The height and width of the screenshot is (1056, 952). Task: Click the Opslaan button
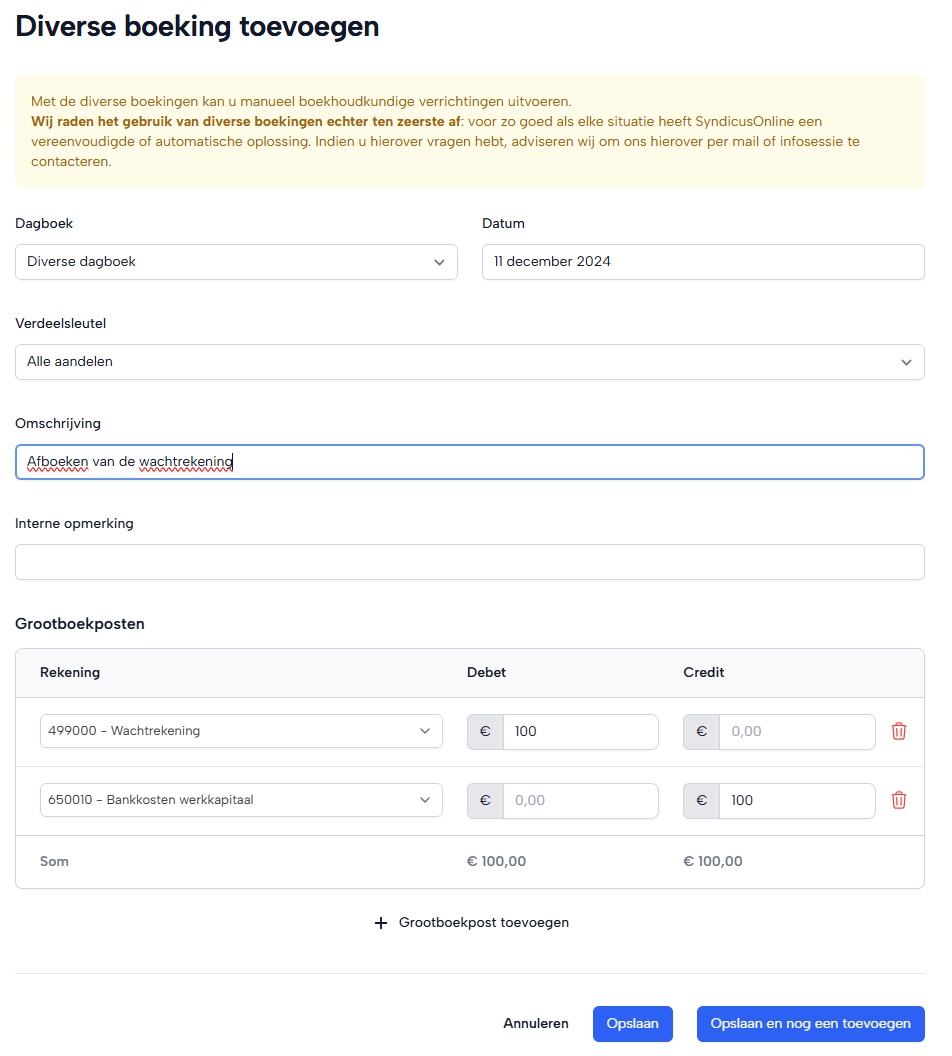(x=632, y=1024)
